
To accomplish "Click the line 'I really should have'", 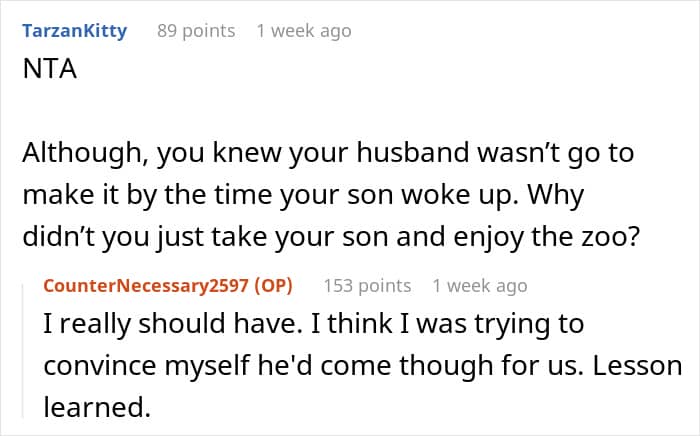I will click(313, 324).
